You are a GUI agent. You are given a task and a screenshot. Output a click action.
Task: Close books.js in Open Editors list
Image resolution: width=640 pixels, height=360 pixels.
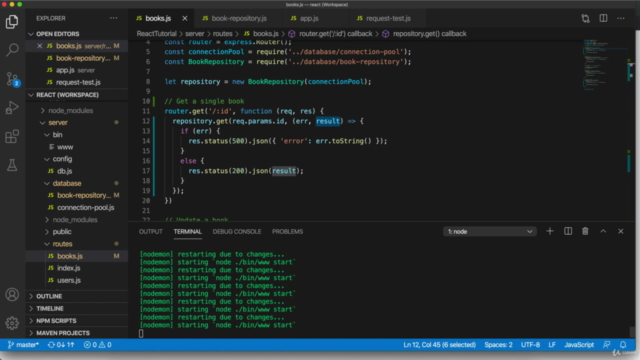click(40, 46)
